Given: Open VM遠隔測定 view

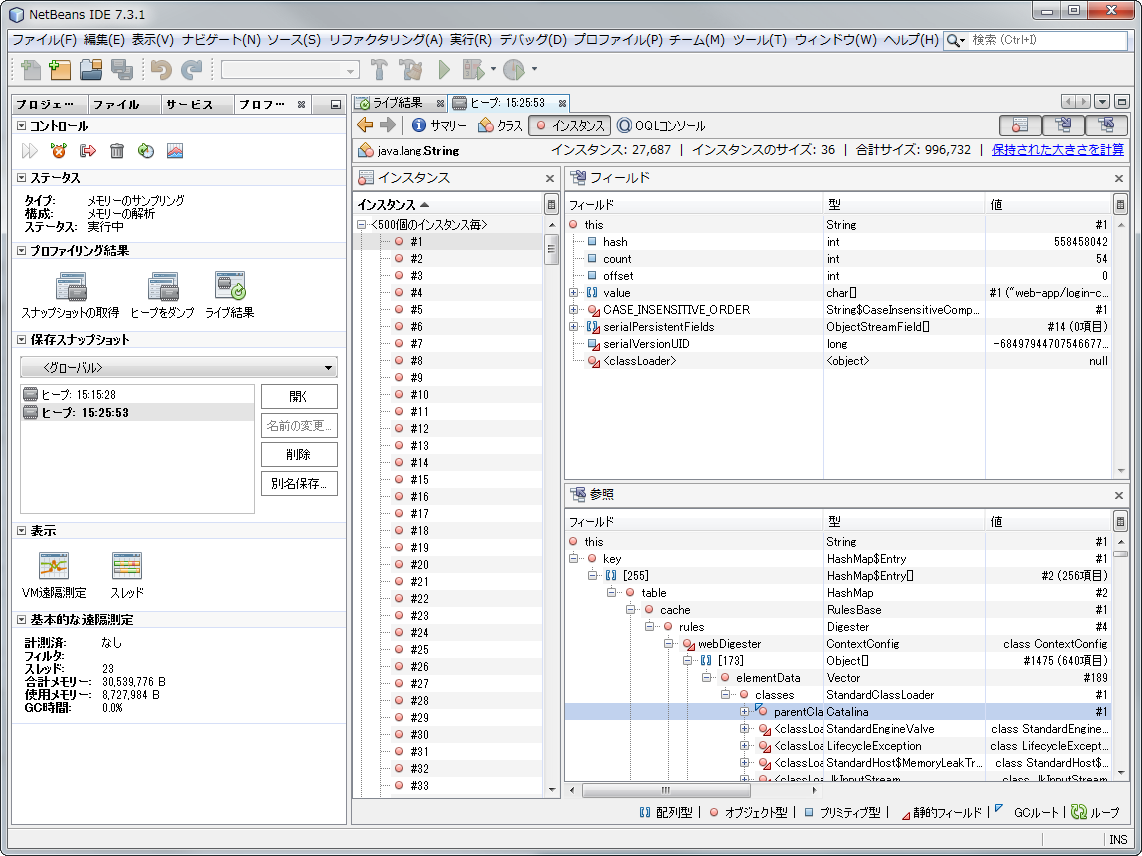Looking at the screenshot, I should coord(54,576).
